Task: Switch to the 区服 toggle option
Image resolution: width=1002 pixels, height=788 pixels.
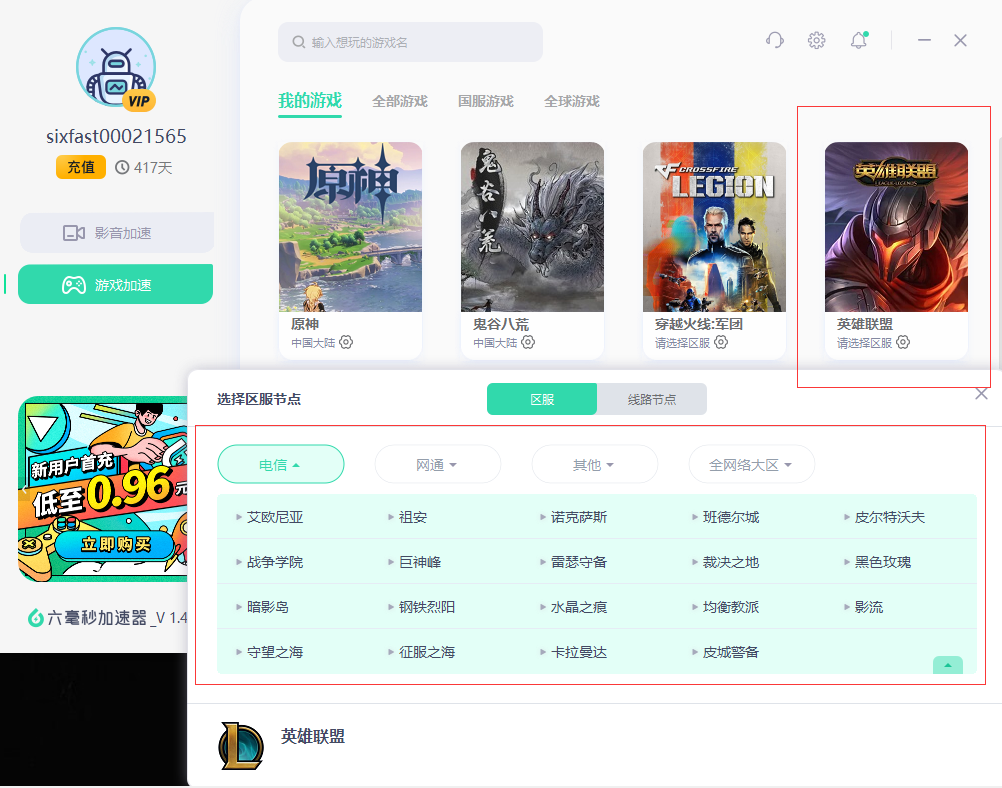Action: click(x=542, y=399)
